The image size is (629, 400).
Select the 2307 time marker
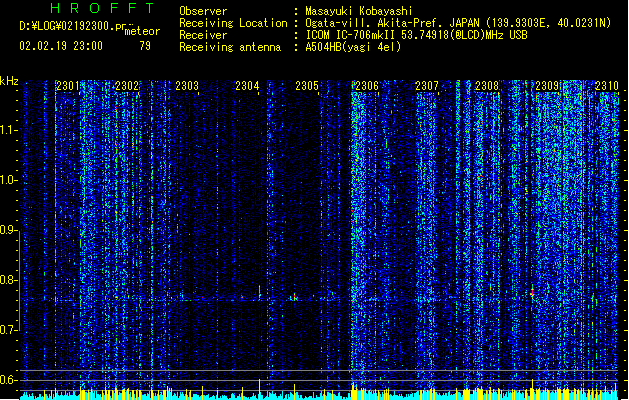coord(427,86)
